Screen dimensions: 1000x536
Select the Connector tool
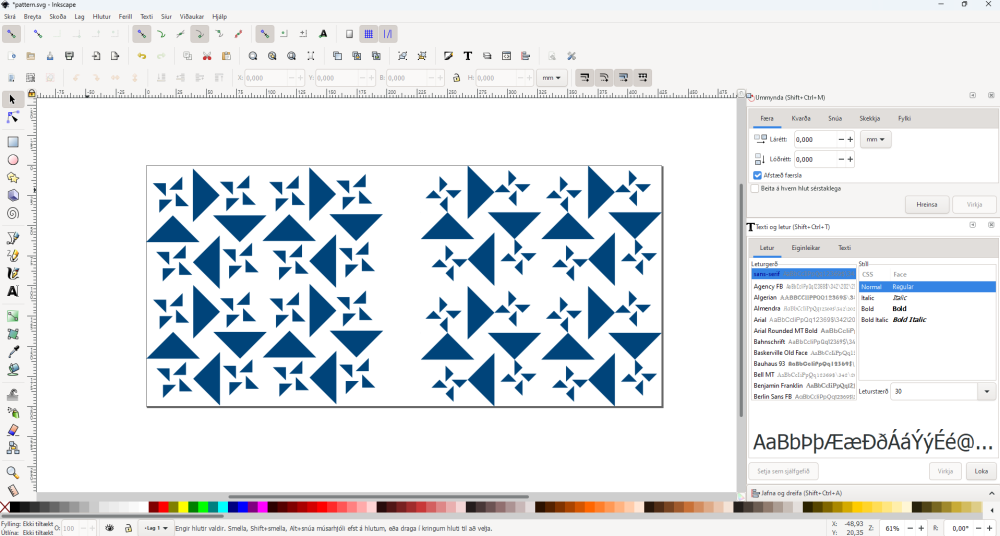[x=12, y=448]
